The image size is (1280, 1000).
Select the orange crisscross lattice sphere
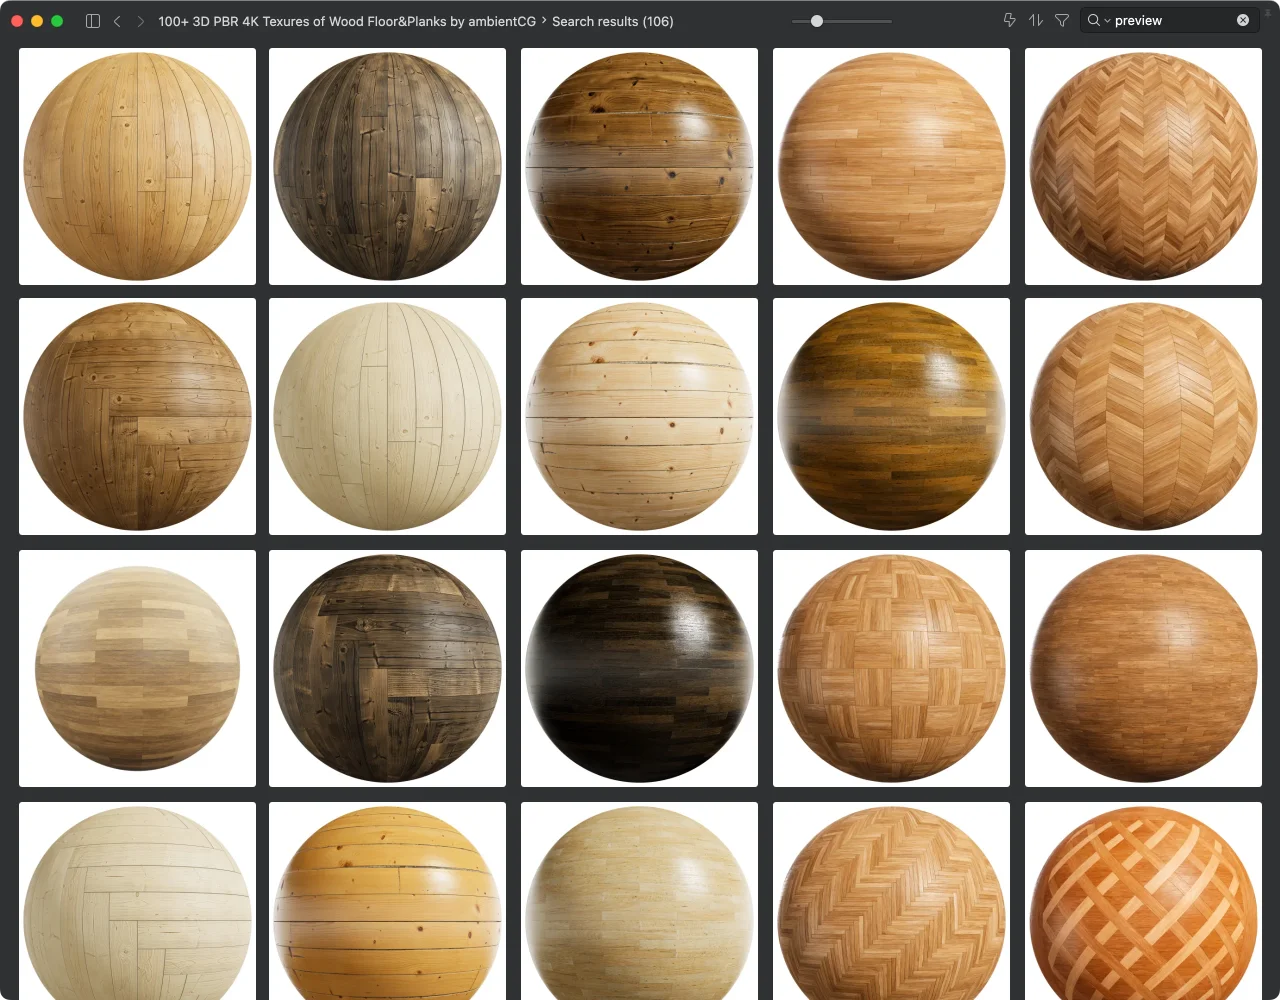[1143, 901]
